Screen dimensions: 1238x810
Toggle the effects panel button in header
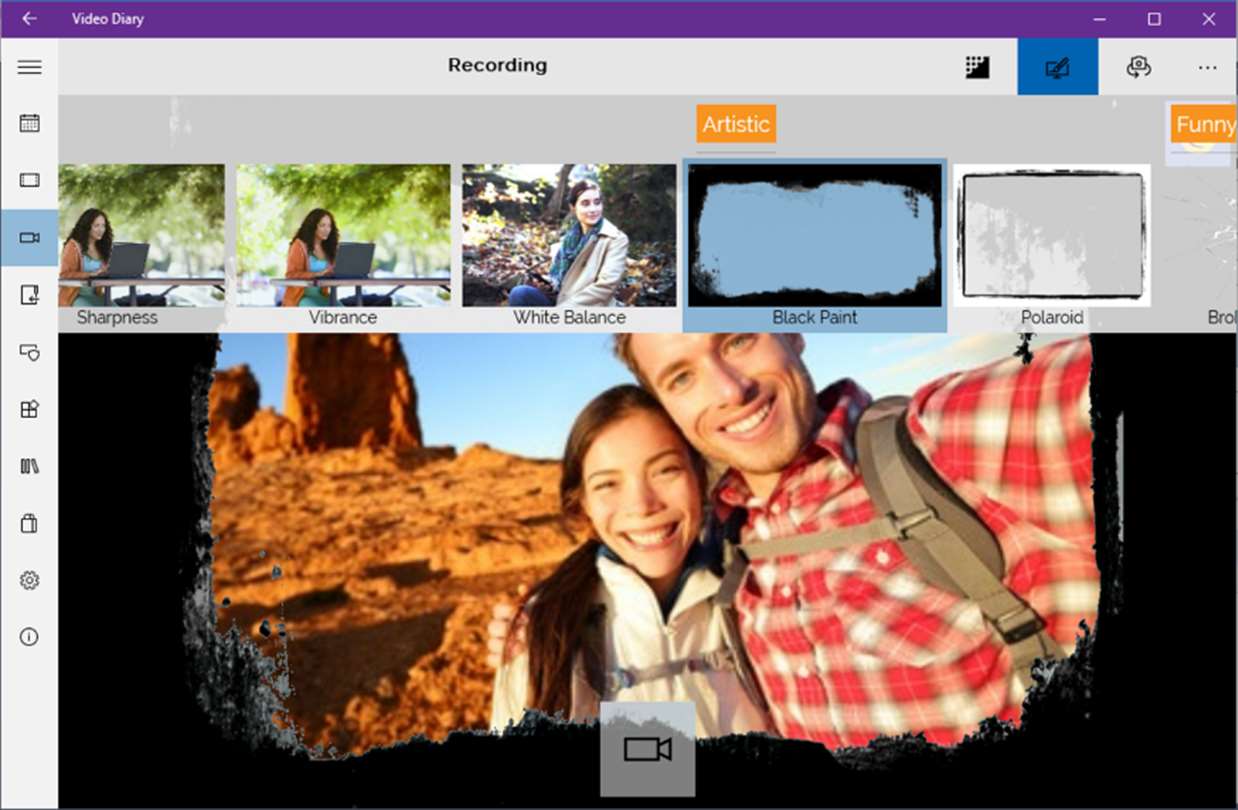1057,67
